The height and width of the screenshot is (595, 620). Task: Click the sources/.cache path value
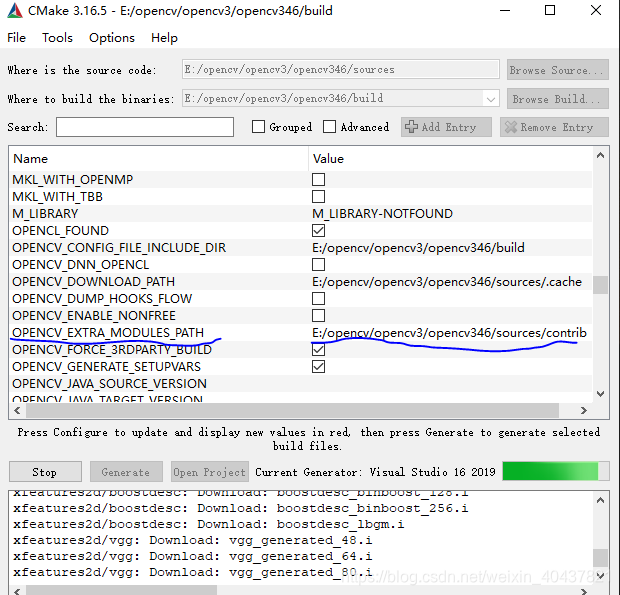pos(447,281)
